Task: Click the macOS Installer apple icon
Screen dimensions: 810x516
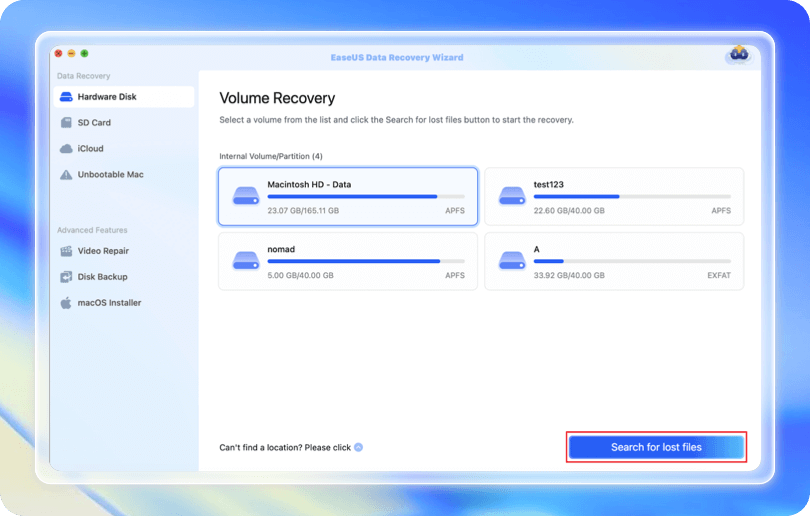Action: coord(66,303)
